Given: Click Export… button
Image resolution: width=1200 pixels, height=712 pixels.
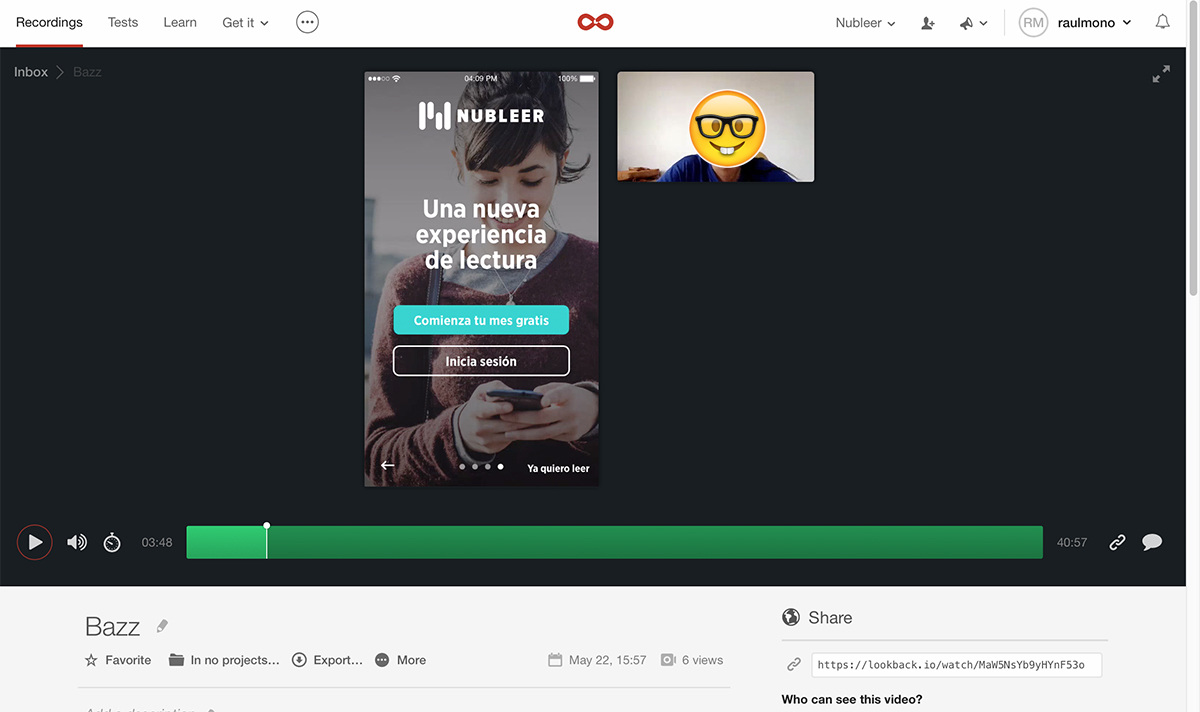Looking at the screenshot, I should tap(327, 660).
